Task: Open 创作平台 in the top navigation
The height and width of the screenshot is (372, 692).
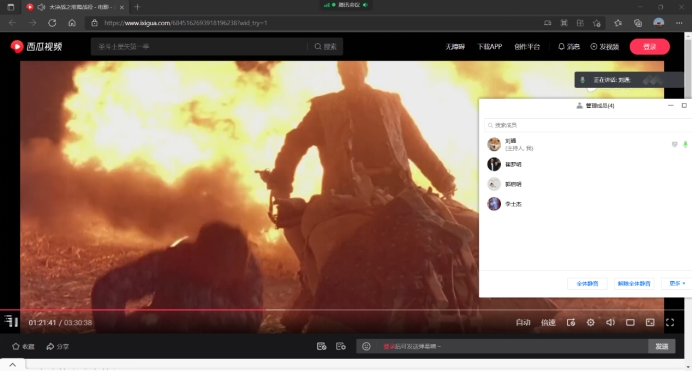Action: (527, 47)
